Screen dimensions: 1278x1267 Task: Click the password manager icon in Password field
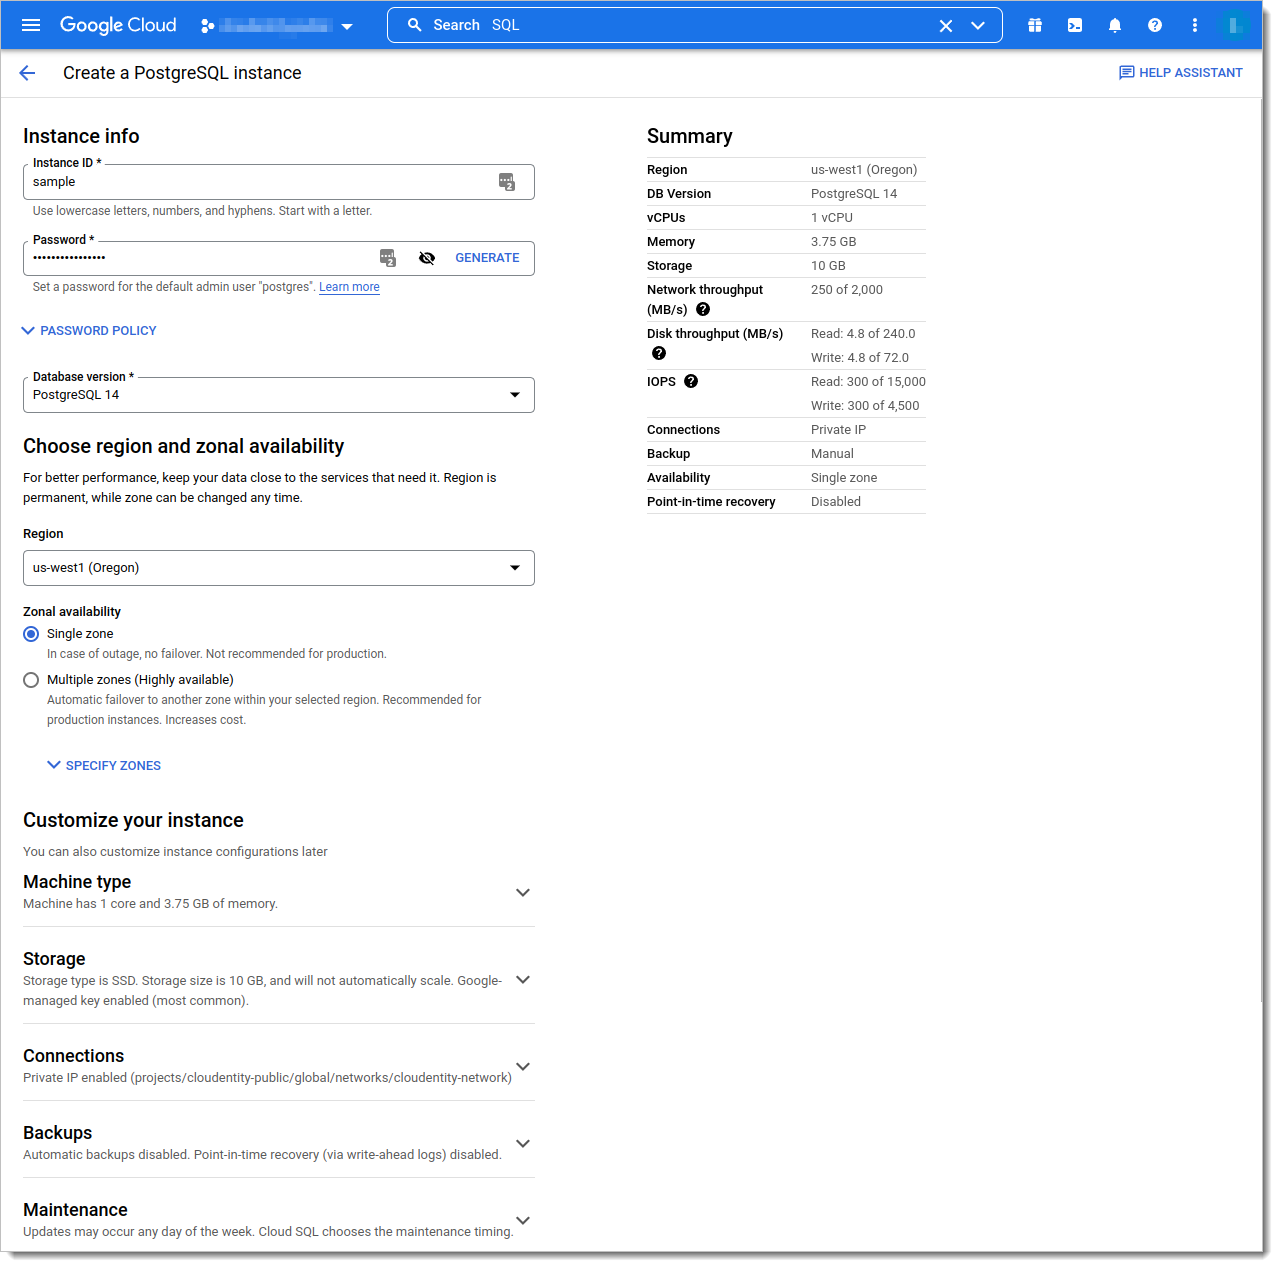(388, 258)
